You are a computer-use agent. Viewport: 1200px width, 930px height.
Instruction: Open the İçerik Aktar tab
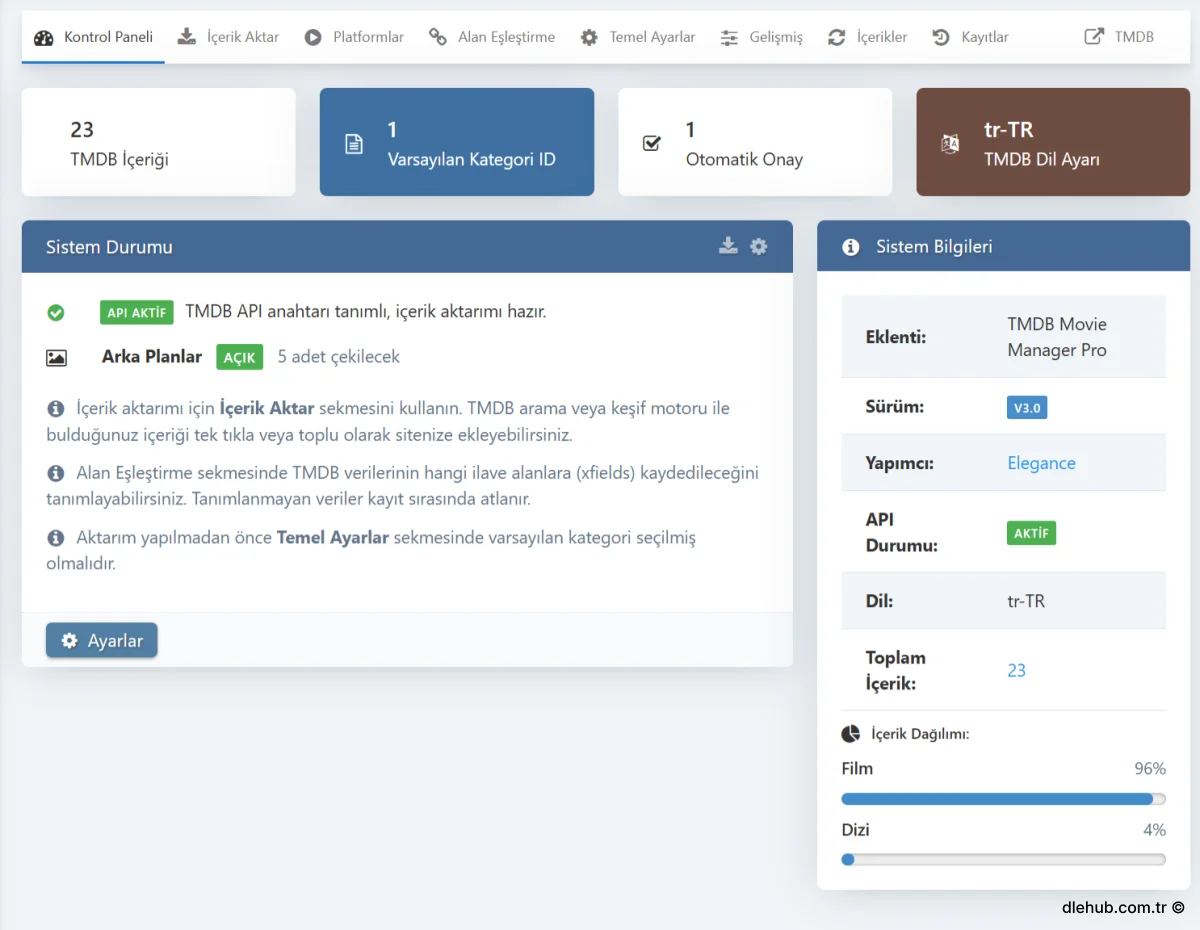pos(229,37)
